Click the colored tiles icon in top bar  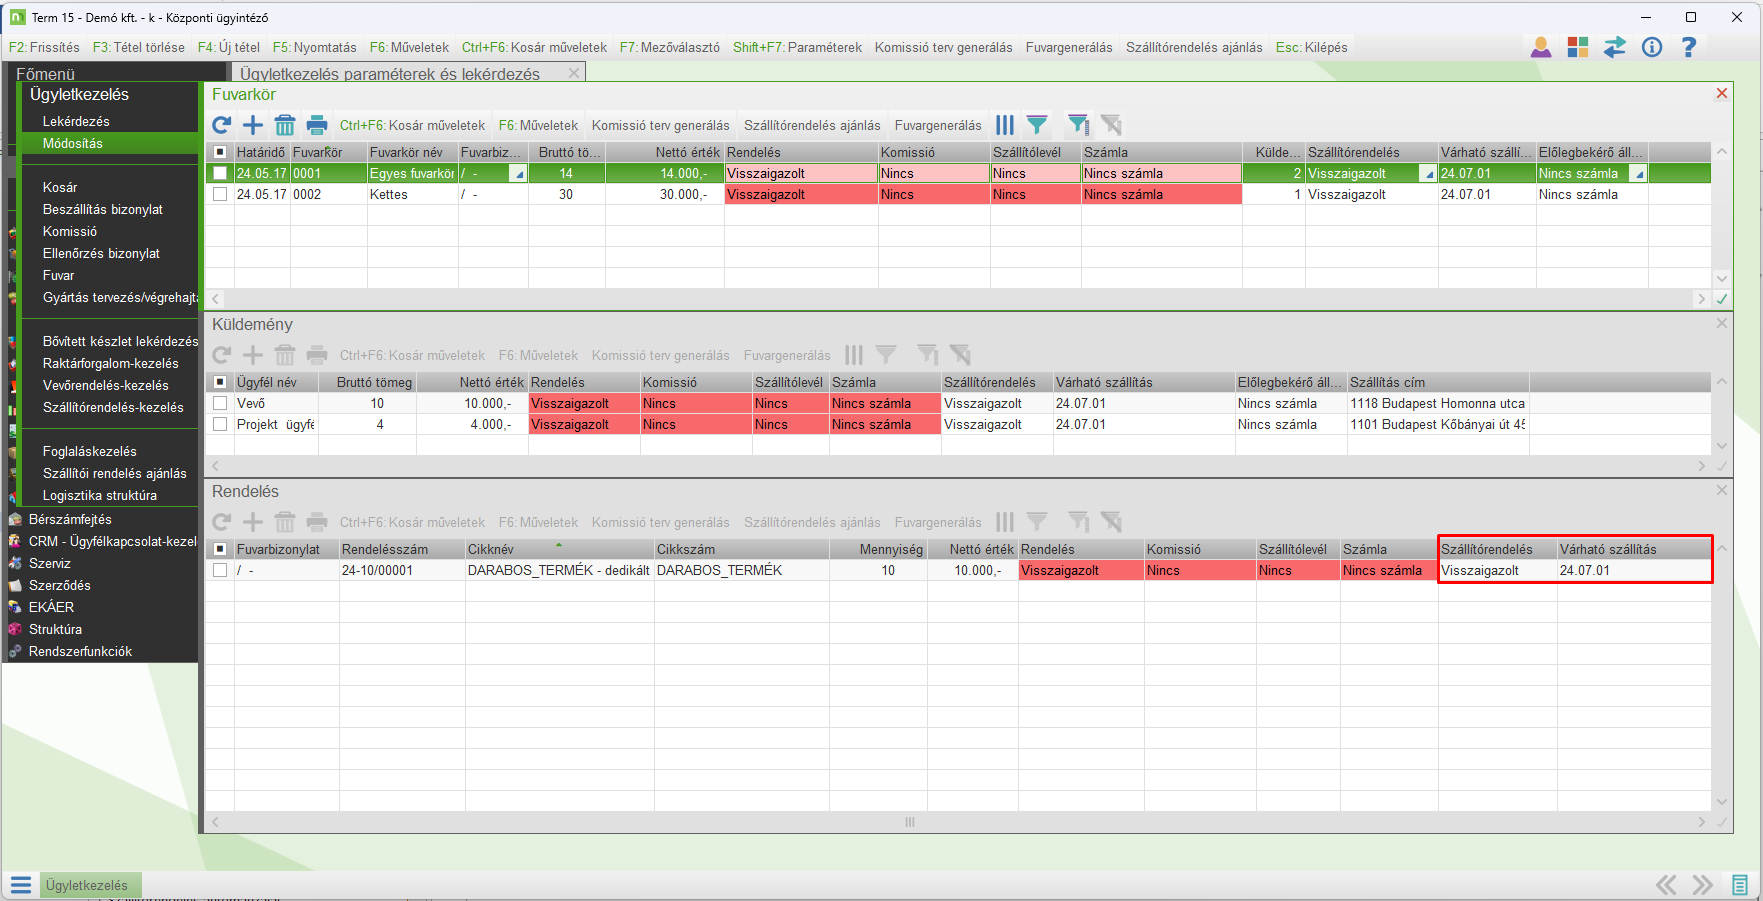[x=1578, y=47]
